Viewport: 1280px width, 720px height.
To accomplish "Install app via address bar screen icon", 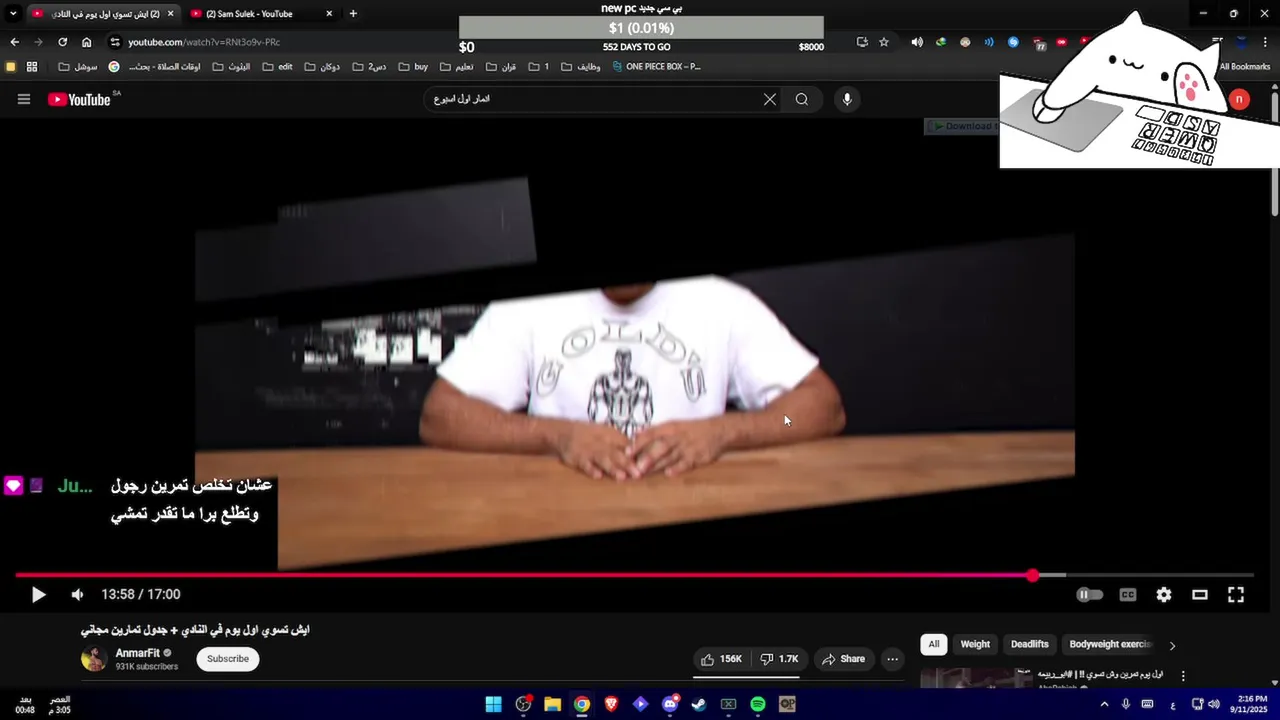I will (862, 42).
